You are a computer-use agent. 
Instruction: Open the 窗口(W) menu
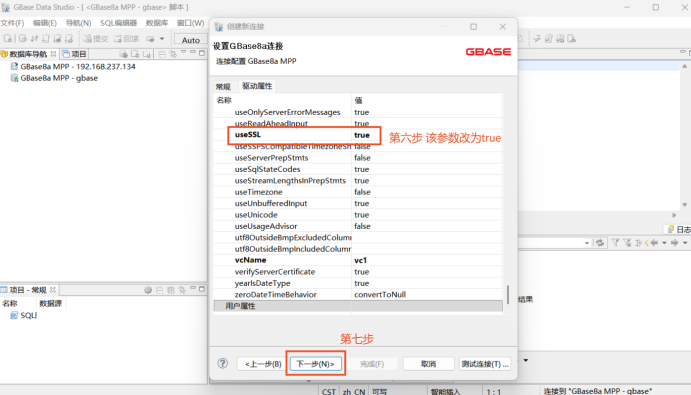click(x=190, y=23)
